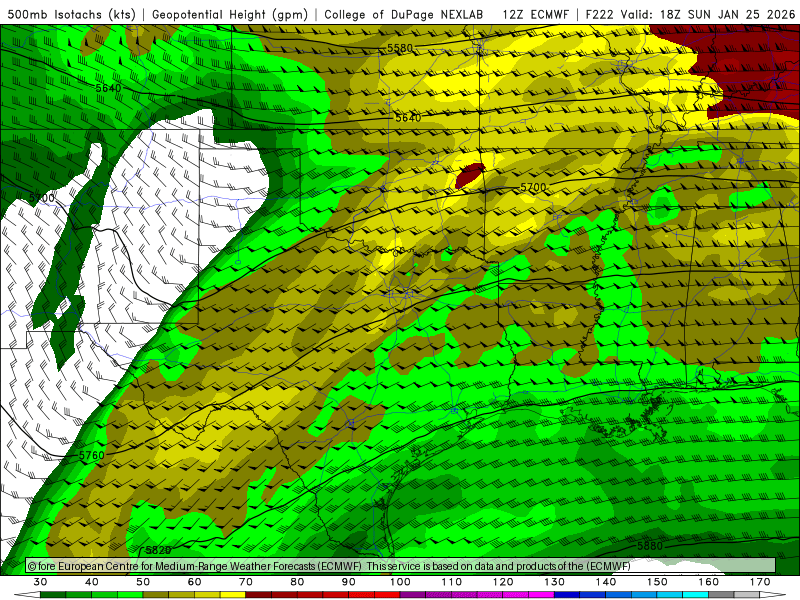Click 'College of DuPage NEXLAB' in the header
800x600 pixels.
[x=404, y=14]
